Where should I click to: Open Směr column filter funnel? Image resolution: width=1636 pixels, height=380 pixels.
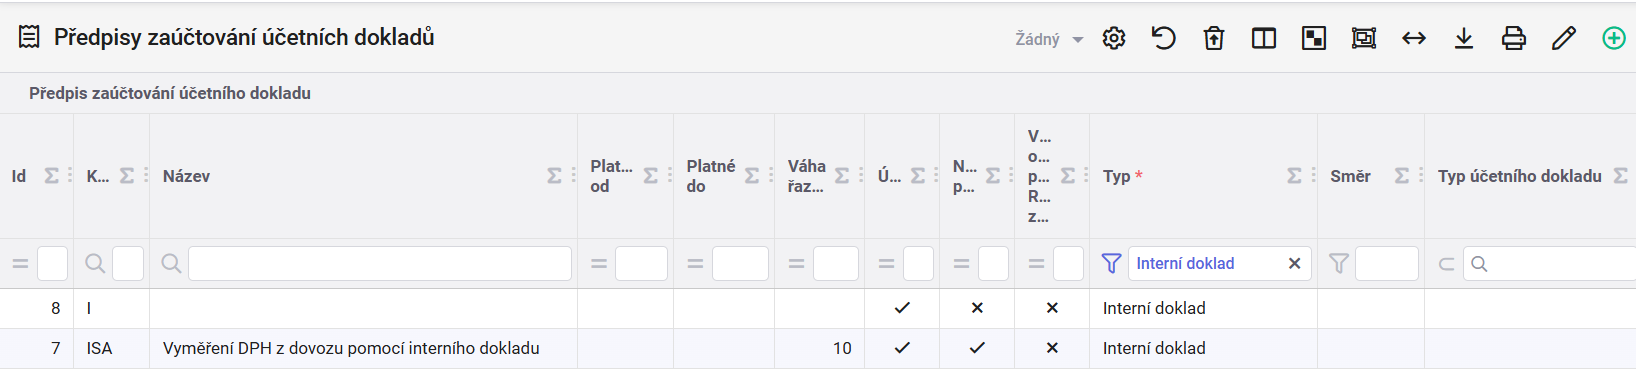click(x=1339, y=263)
